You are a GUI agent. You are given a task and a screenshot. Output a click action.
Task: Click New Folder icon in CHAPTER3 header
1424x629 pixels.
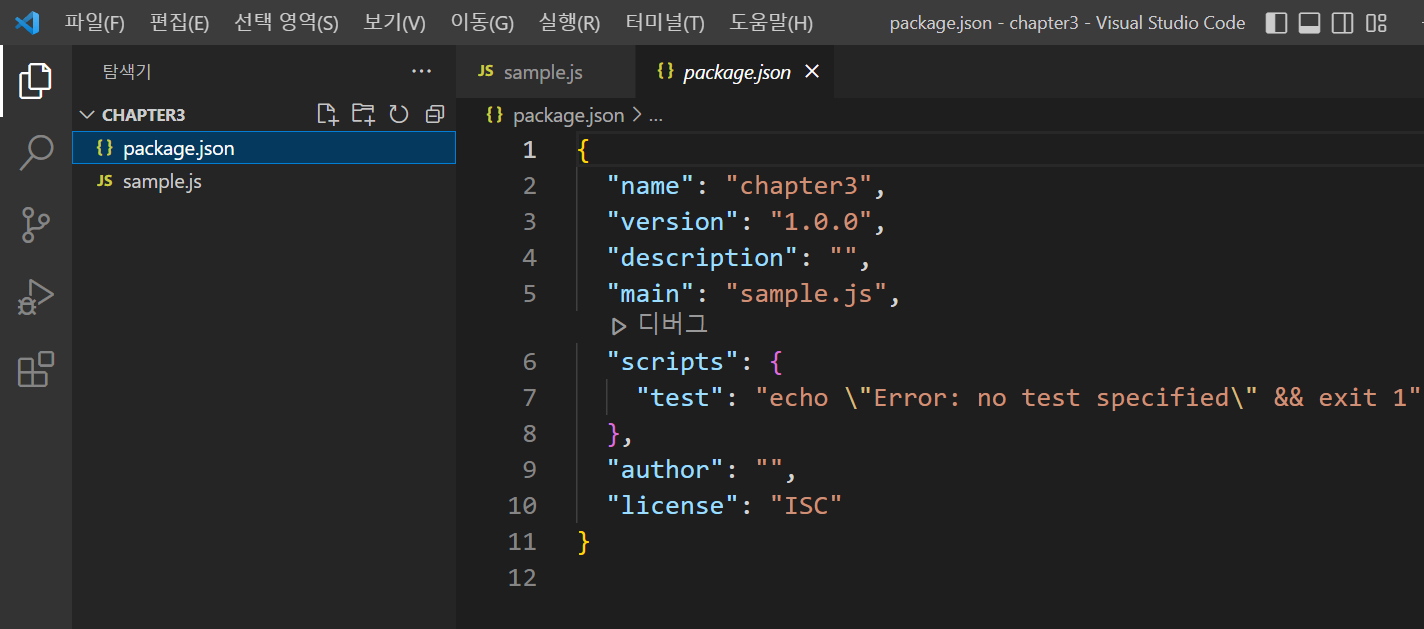[363, 114]
